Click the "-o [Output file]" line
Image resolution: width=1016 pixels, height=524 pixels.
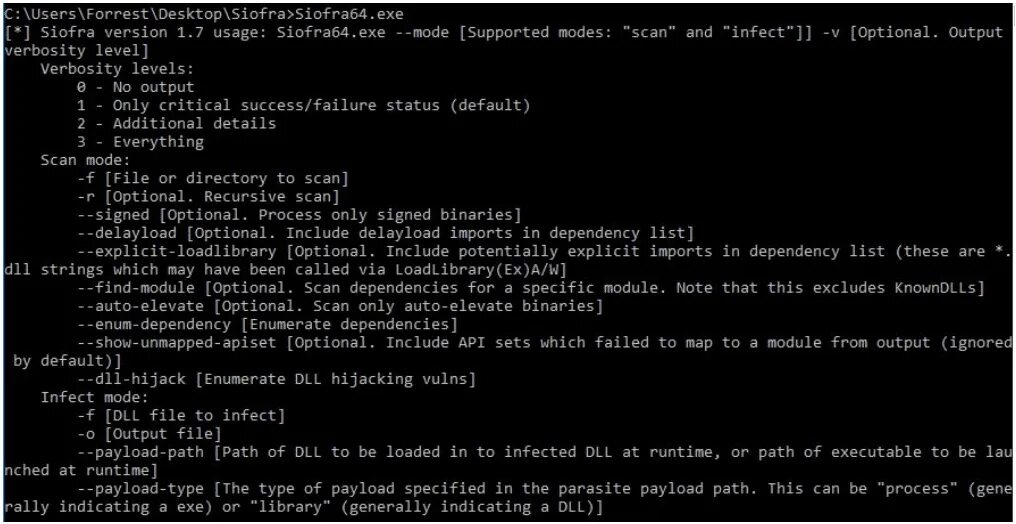(x=149, y=433)
